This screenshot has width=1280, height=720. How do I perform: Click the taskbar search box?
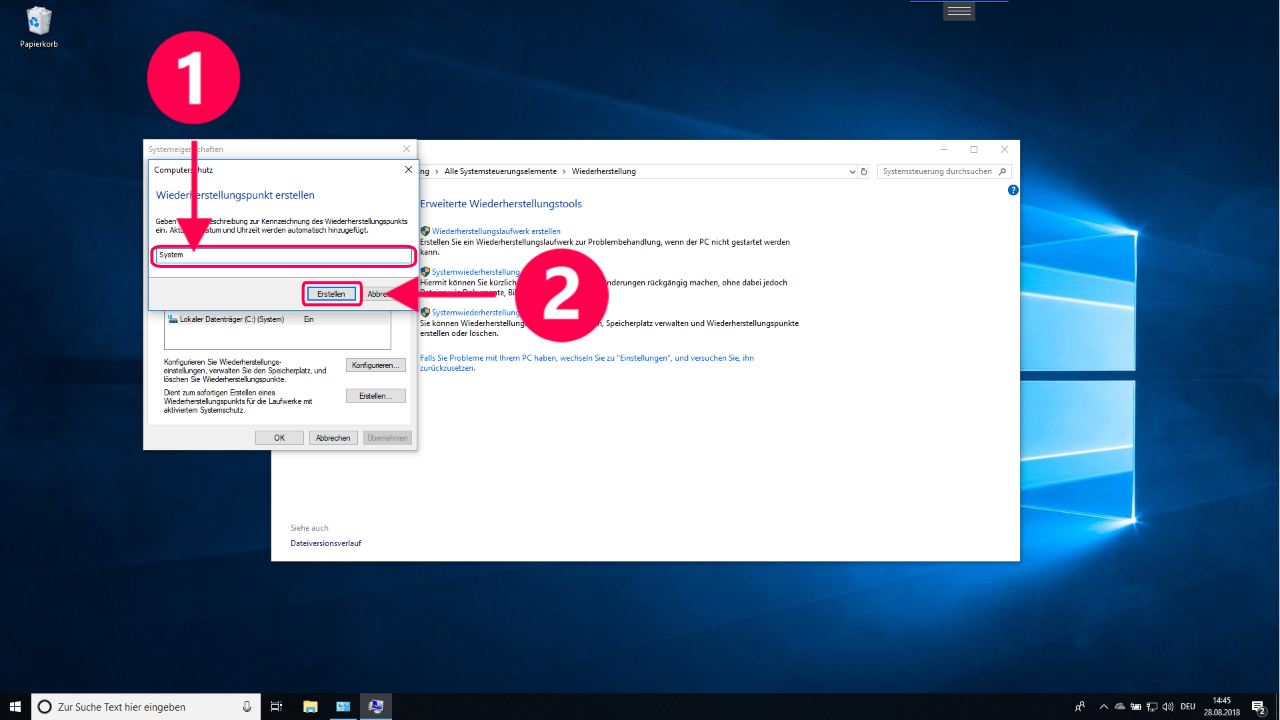coord(145,707)
